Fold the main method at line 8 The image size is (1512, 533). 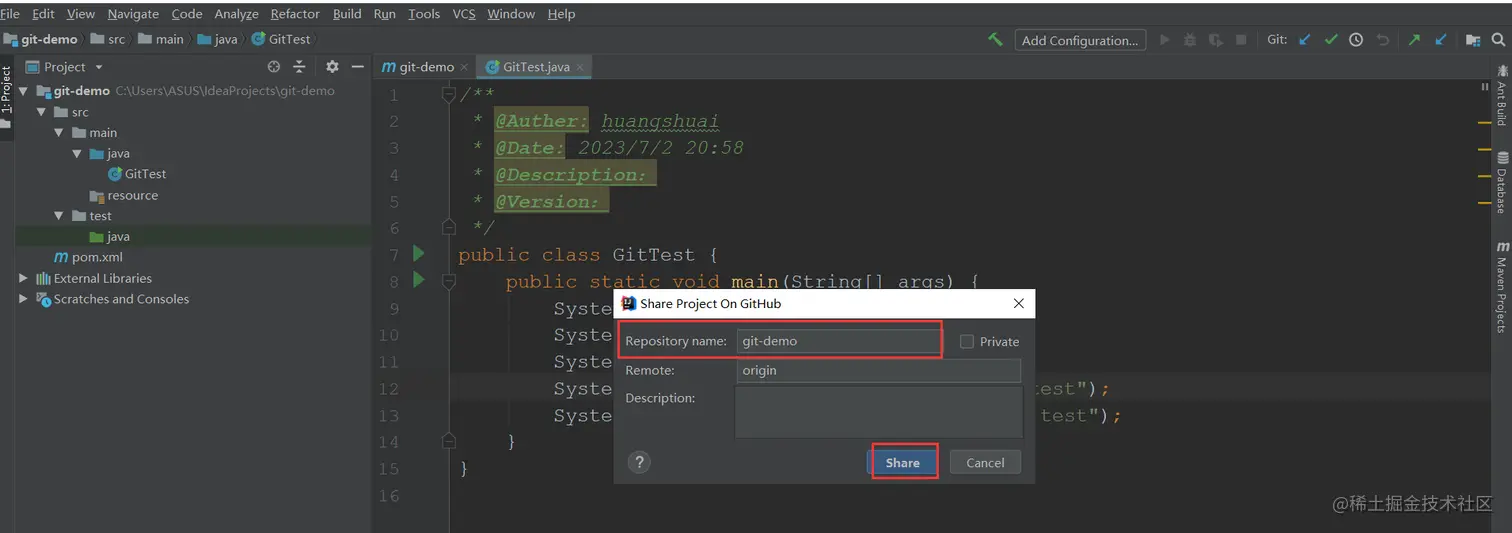click(x=450, y=281)
